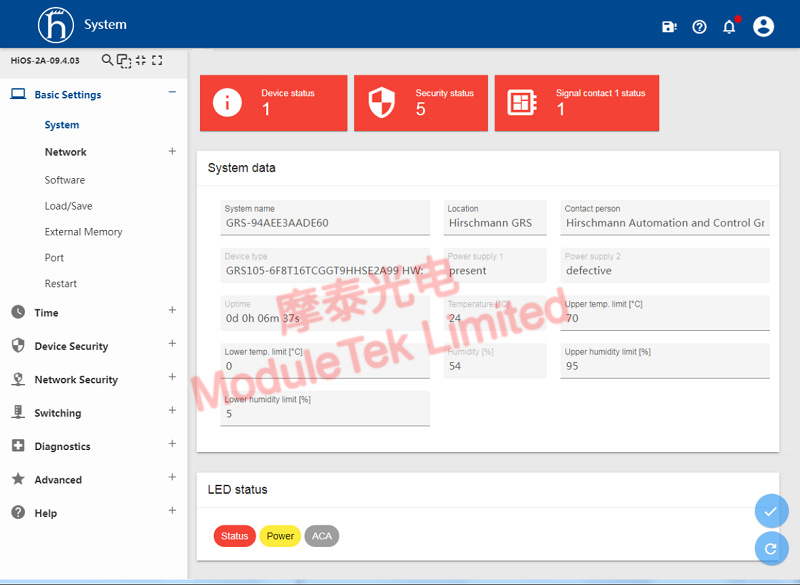Click the search icon in navigation toolbar
Image resolution: width=800 pixels, height=585 pixels.
[107, 60]
